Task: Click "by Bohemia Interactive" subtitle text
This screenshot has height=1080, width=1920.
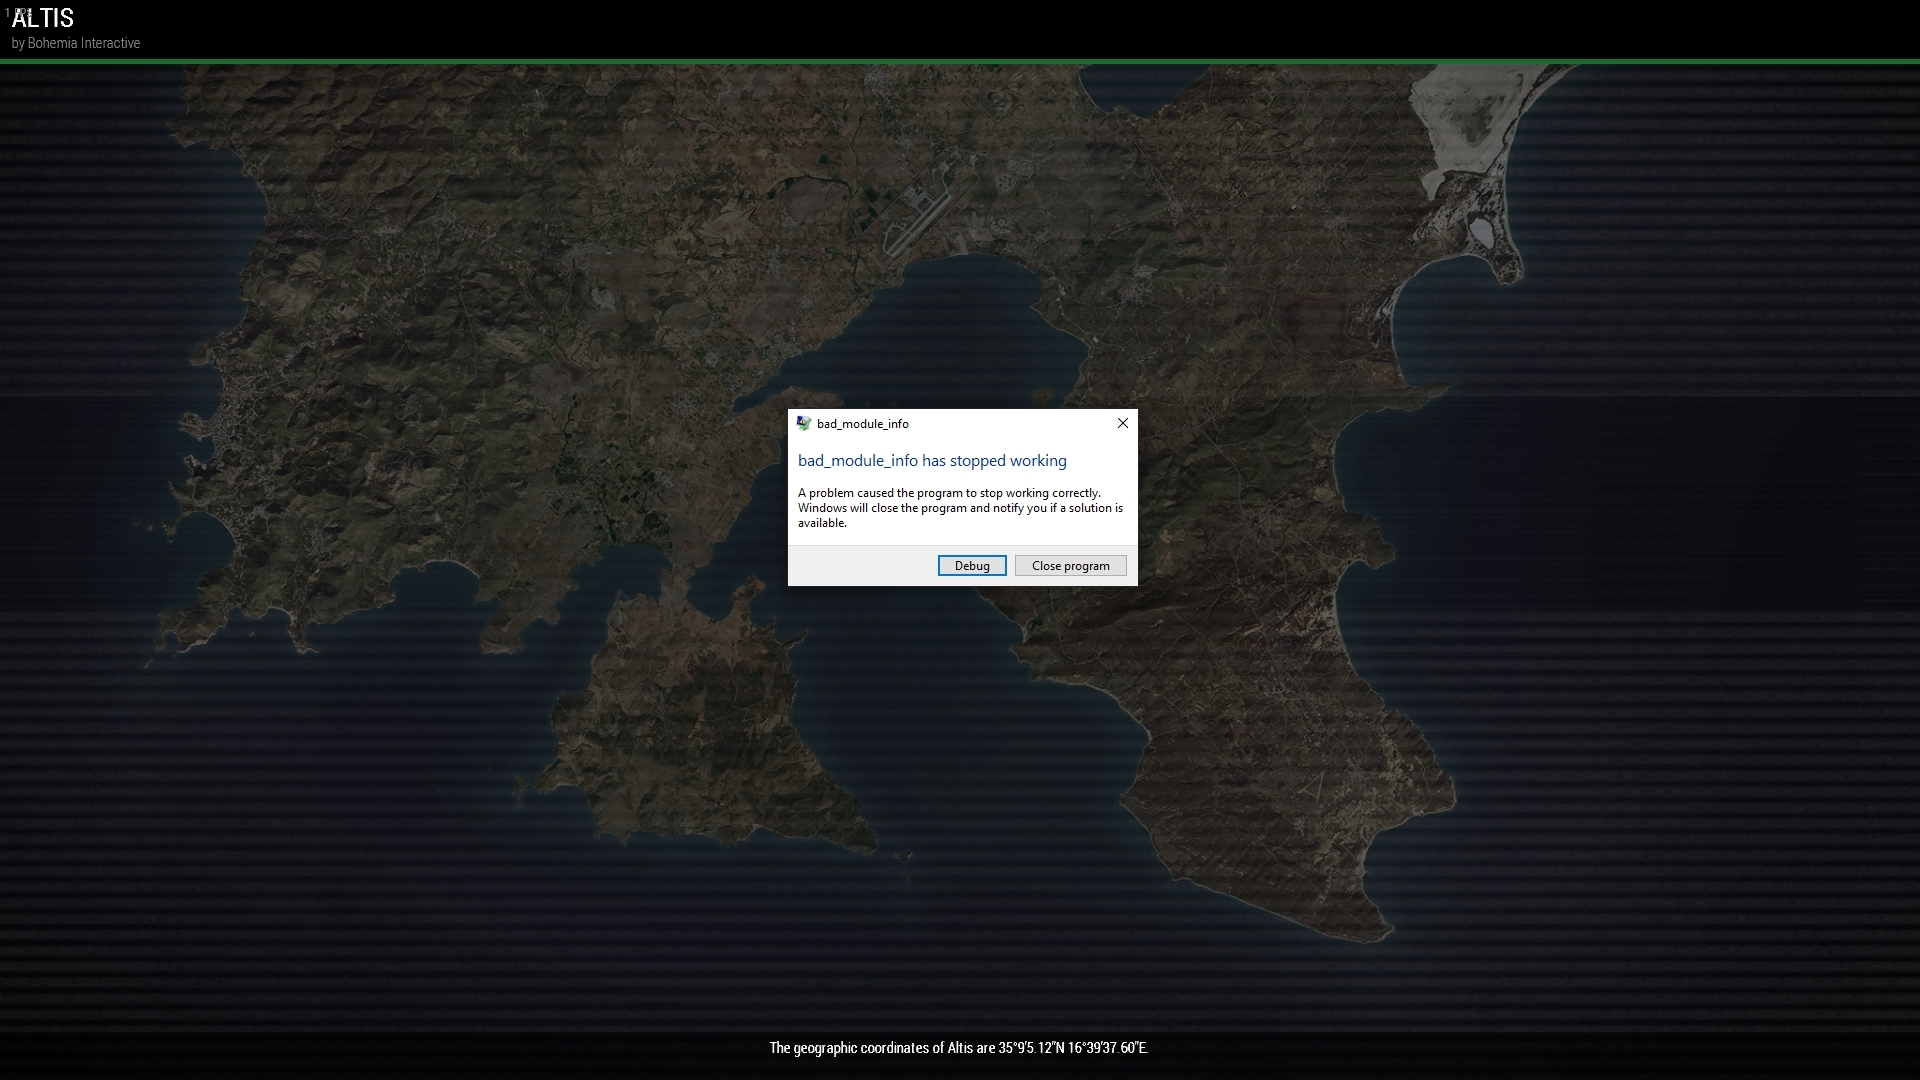Action: point(76,43)
